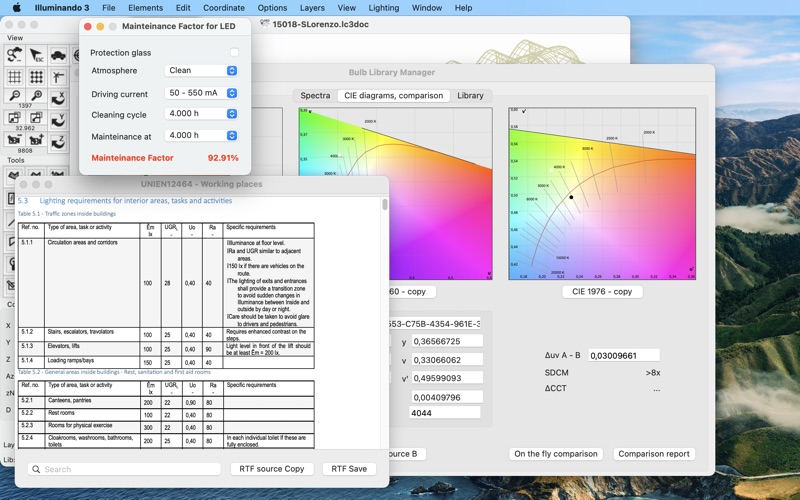Click the Δuv A - B value field
Viewport: 800px width, 500px height.
623,355
